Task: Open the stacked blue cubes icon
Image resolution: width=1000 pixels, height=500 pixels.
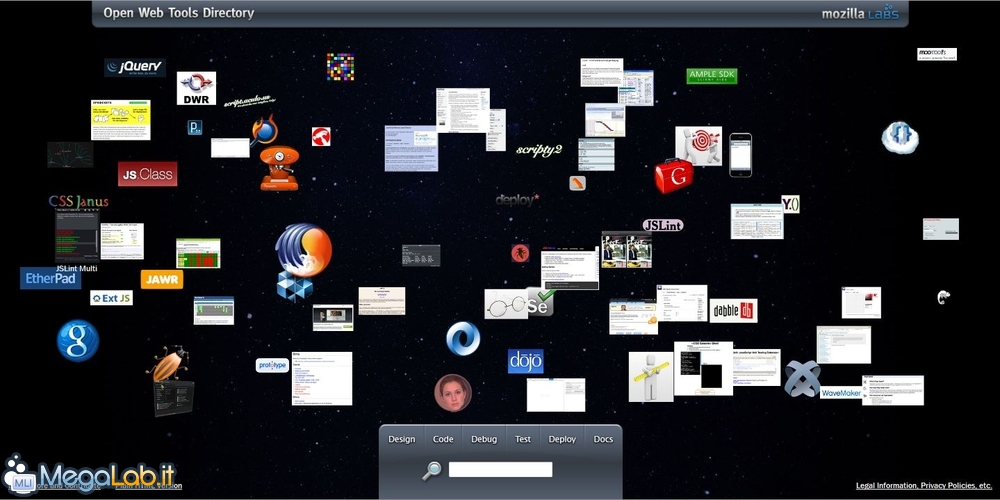Action: [x=295, y=285]
